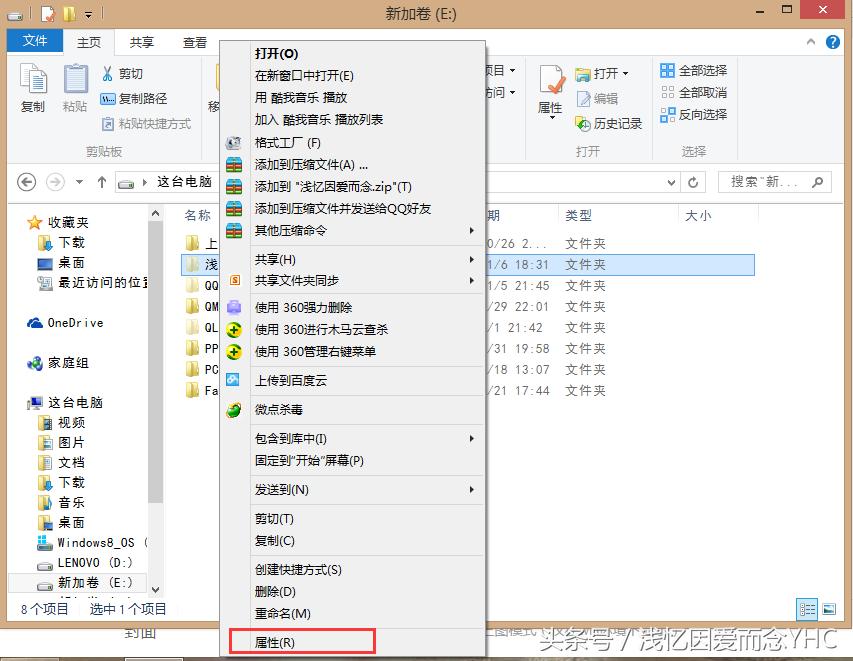
Task: Click the blue Help question mark icon
Action: (x=833, y=41)
